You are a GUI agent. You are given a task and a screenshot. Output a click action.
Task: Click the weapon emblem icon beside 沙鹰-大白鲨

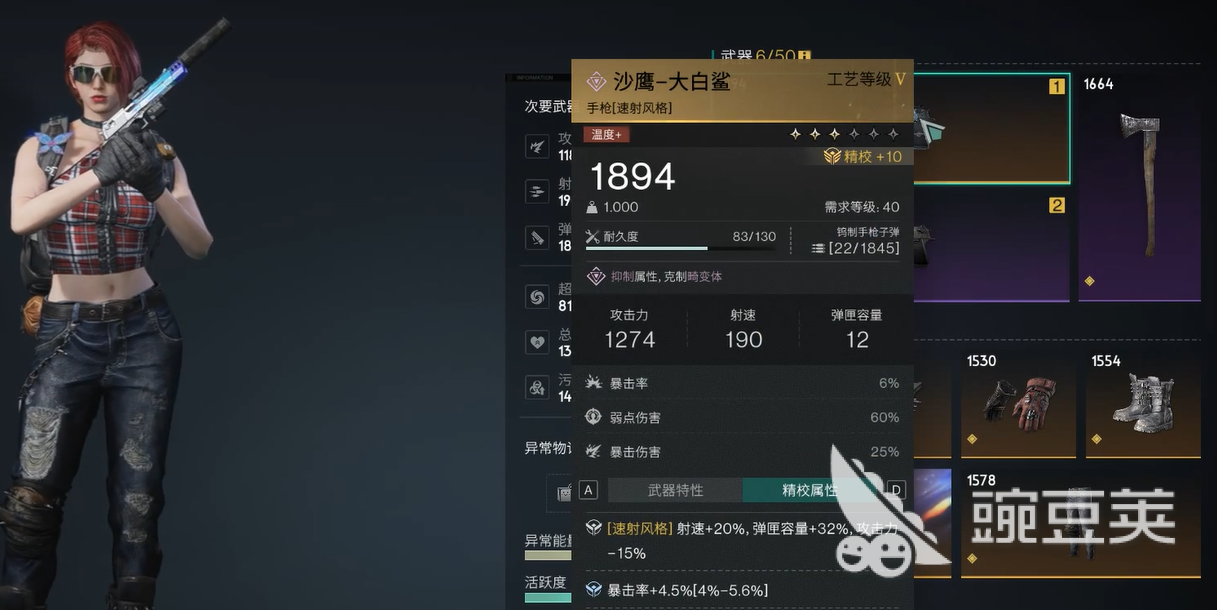[596, 82]
